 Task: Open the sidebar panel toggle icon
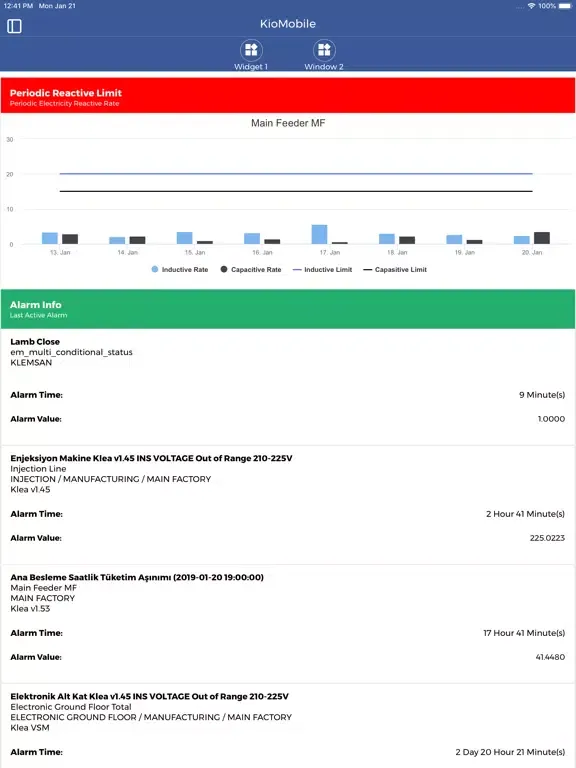[x=14, y=26]
